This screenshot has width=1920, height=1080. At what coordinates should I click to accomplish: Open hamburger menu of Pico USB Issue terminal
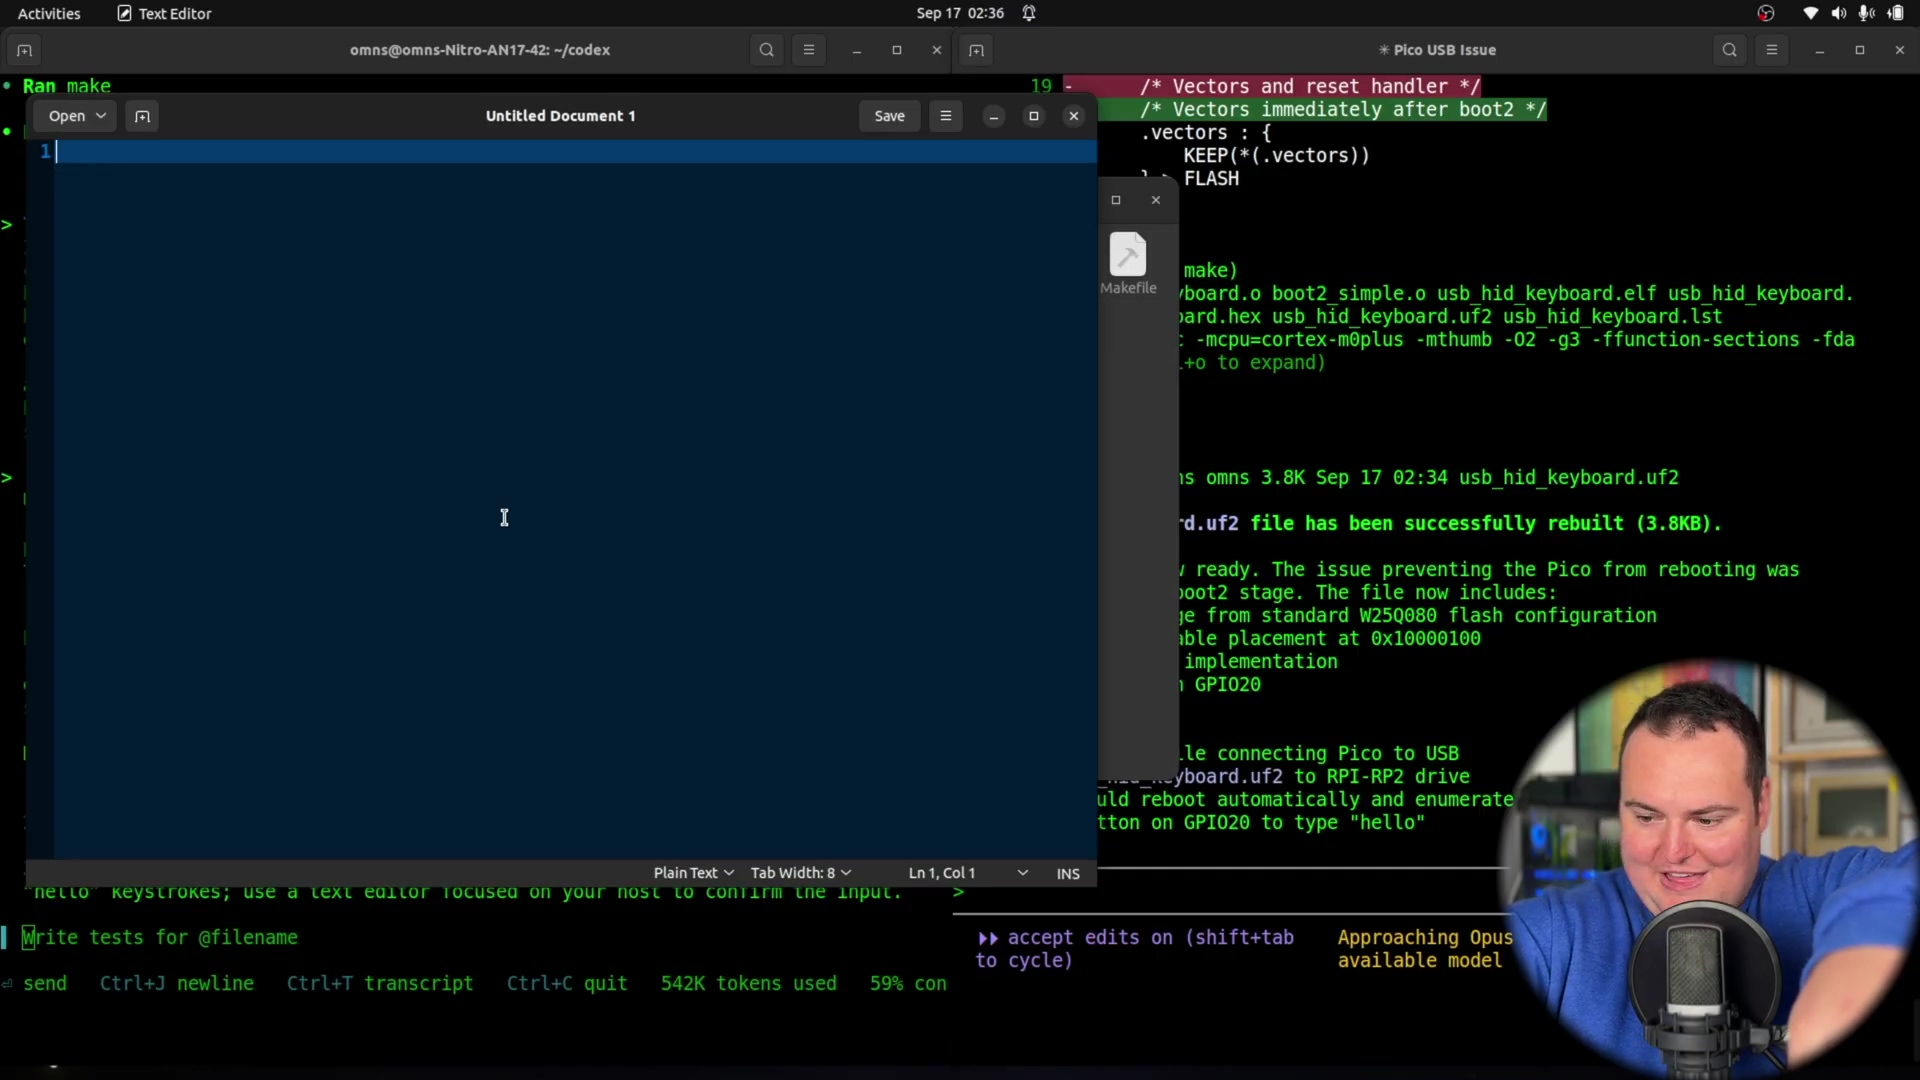coord(1772,50)
